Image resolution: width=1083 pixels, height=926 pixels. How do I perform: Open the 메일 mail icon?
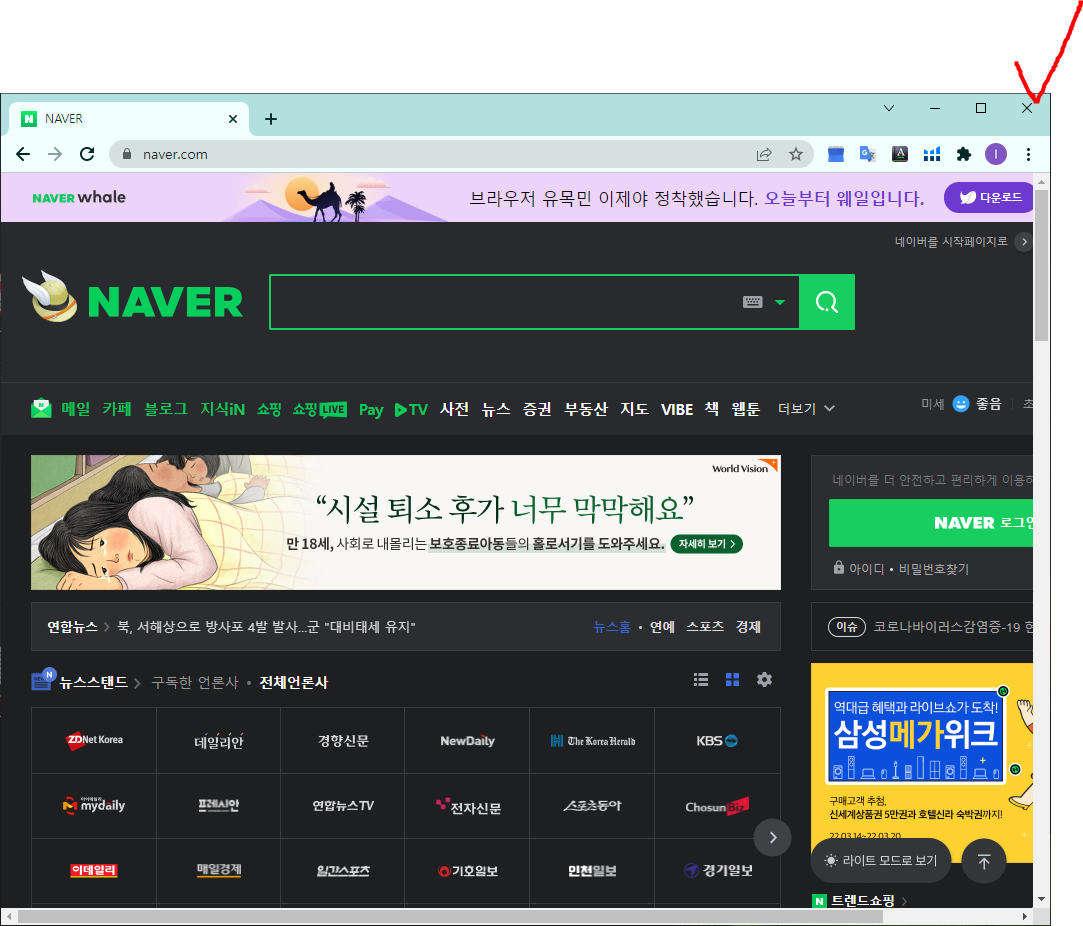pos(41,409)
